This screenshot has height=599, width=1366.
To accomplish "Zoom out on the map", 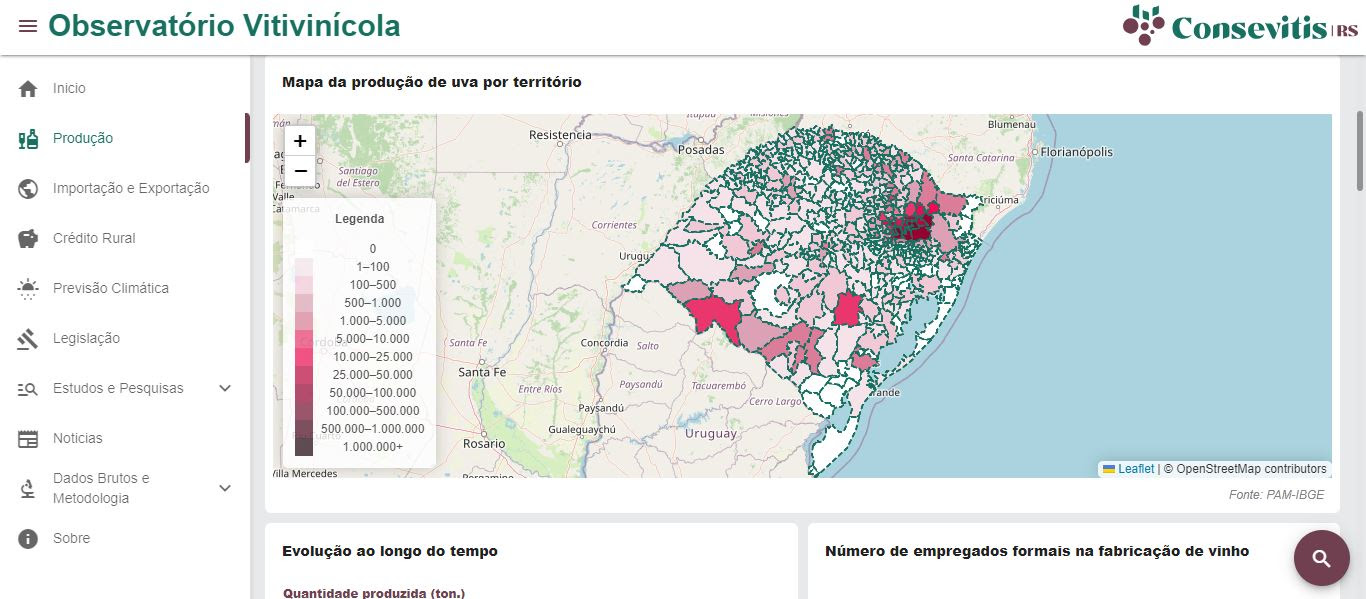I will point(300,172).
